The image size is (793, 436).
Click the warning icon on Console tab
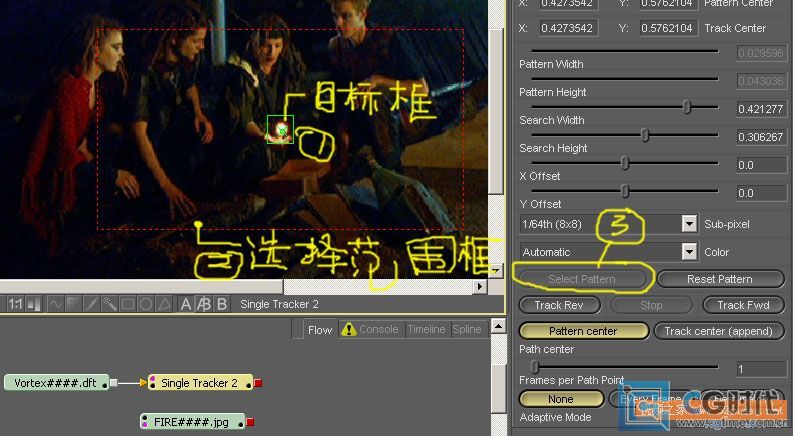click(x=348, y=329)
